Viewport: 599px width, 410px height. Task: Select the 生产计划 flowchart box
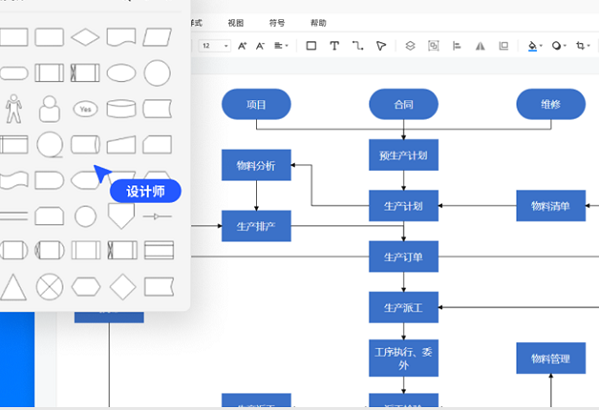403,206
